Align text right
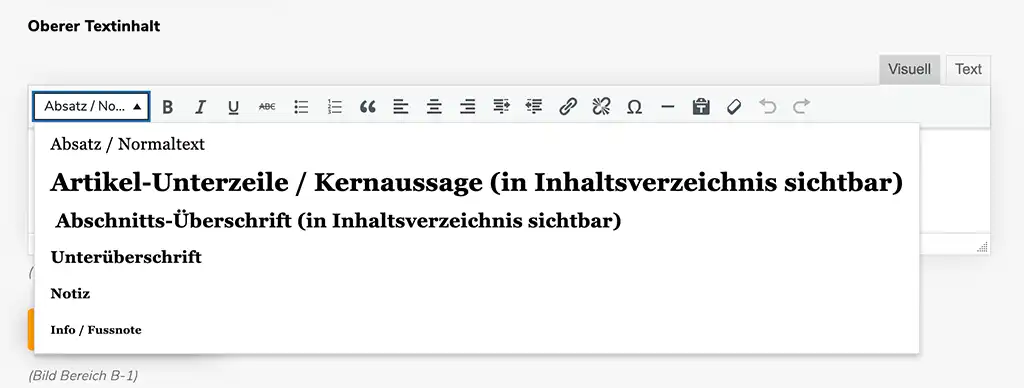 tap(468, 106)
